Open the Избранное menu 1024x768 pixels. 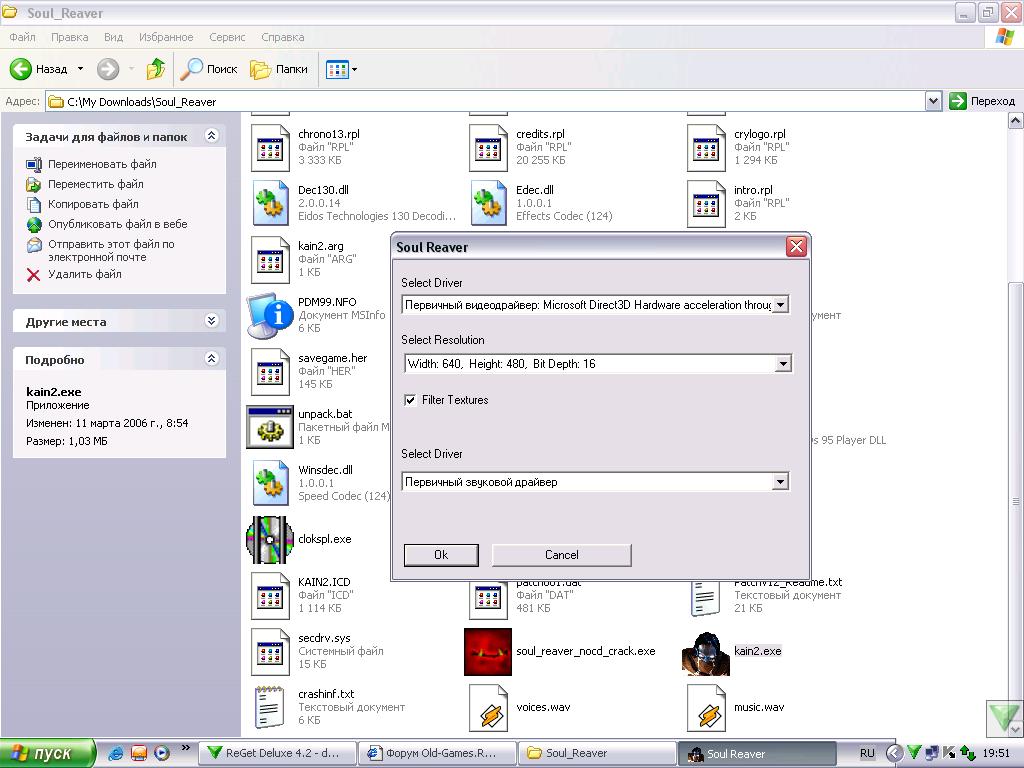(x=166, y=37)
